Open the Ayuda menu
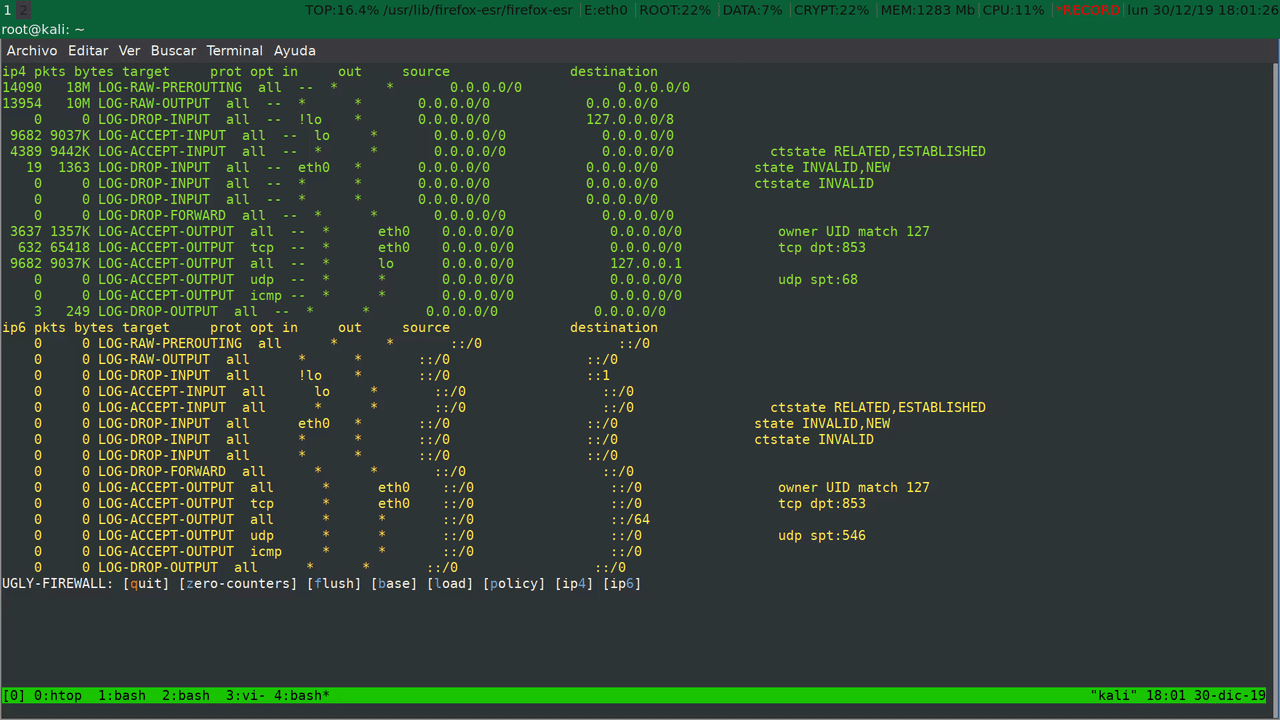Screen dimensions: 1280x720 point(295,50)
